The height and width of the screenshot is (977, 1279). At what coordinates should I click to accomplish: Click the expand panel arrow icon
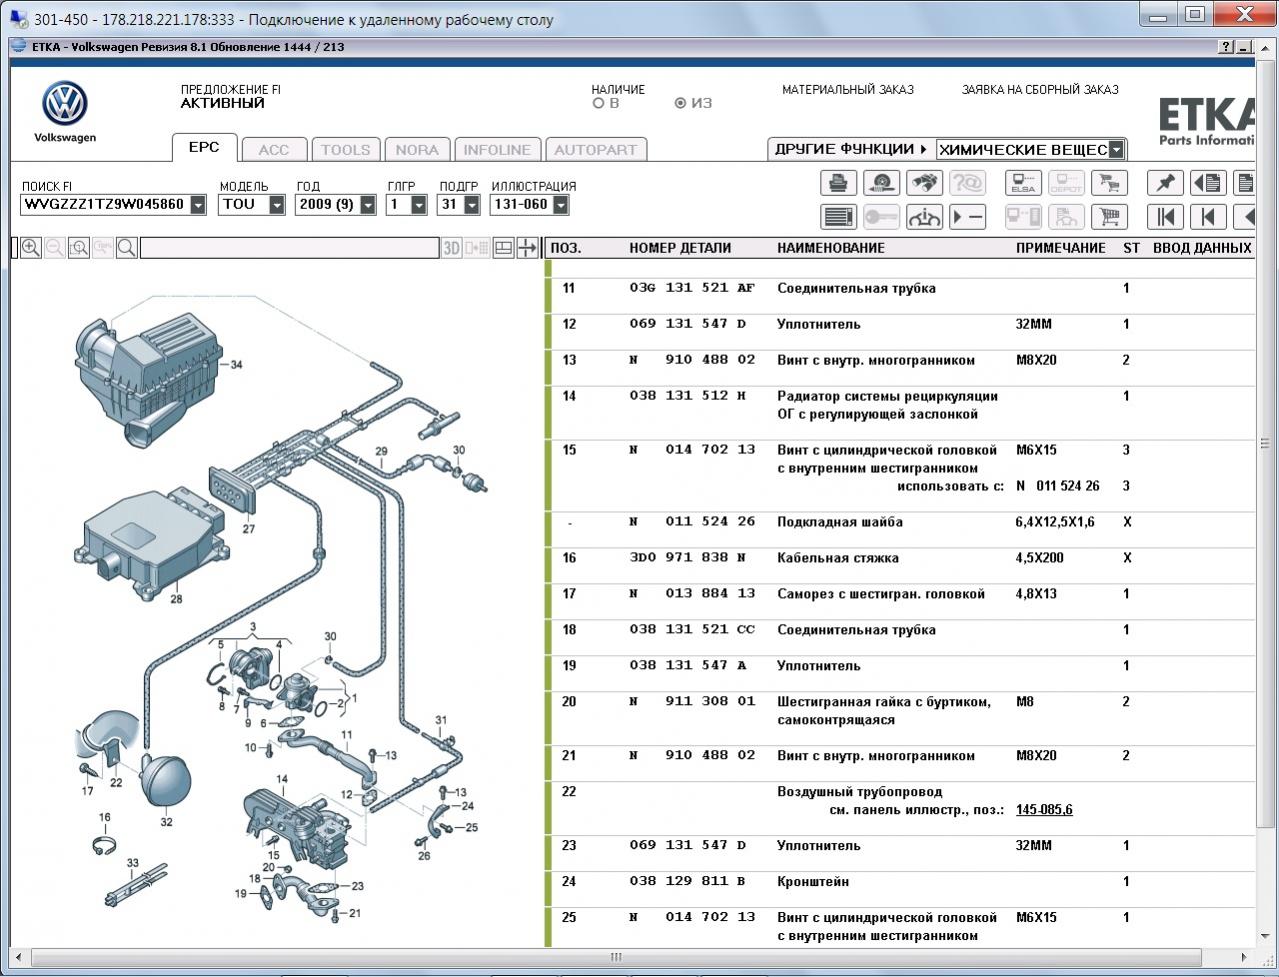click(x=528, y=248)
